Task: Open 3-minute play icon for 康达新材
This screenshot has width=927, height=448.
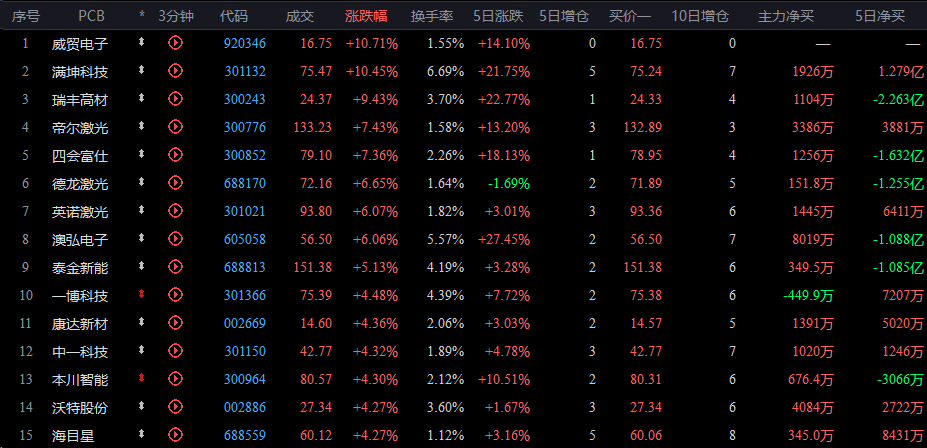Action: pyautogui.click(x=176, y=323)
